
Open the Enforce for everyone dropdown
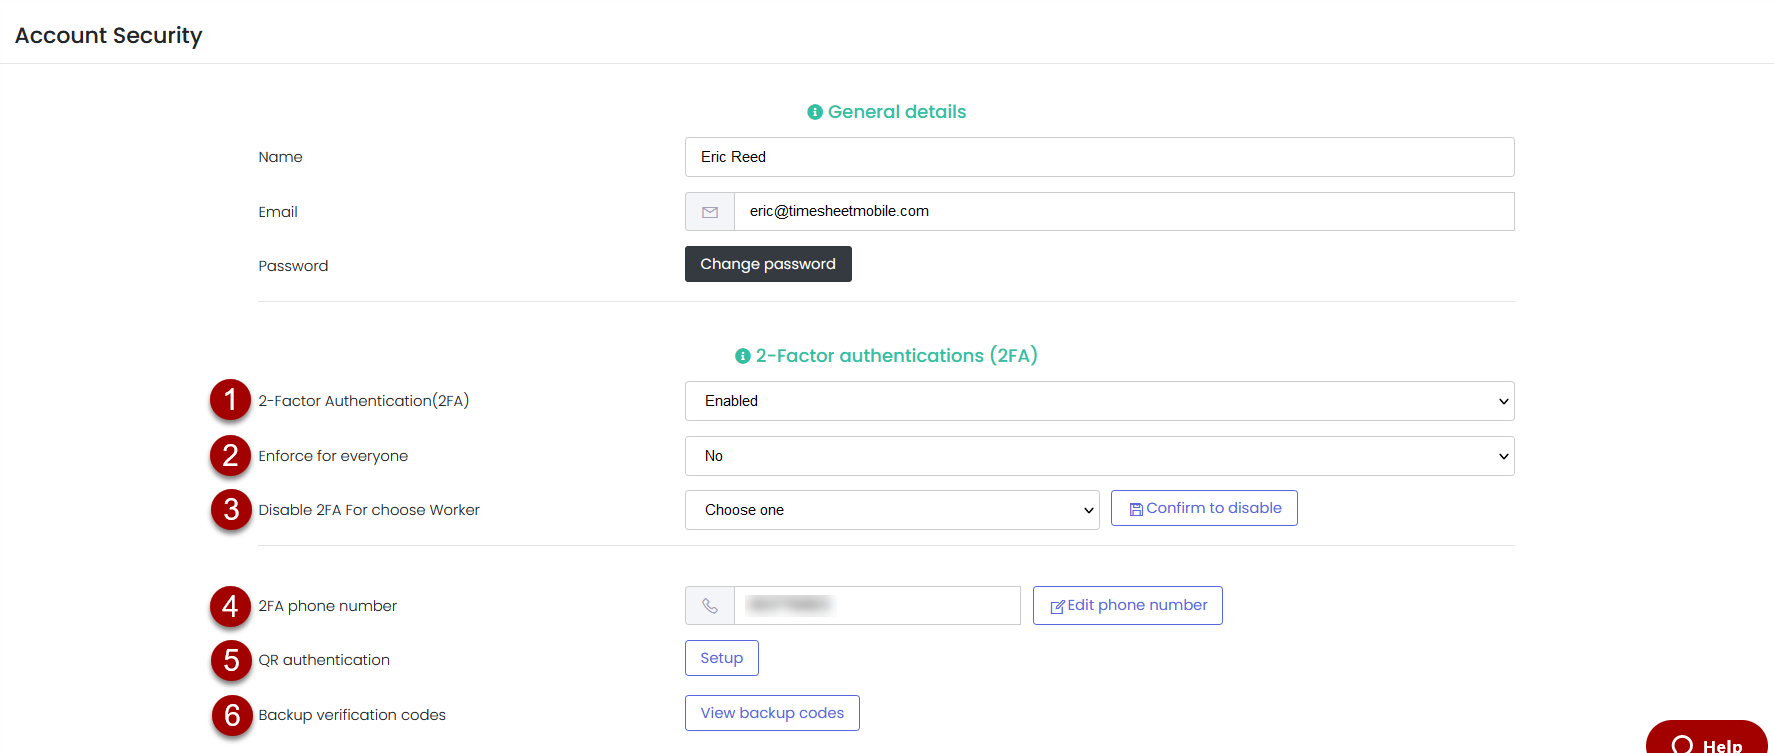(1098, 456)
